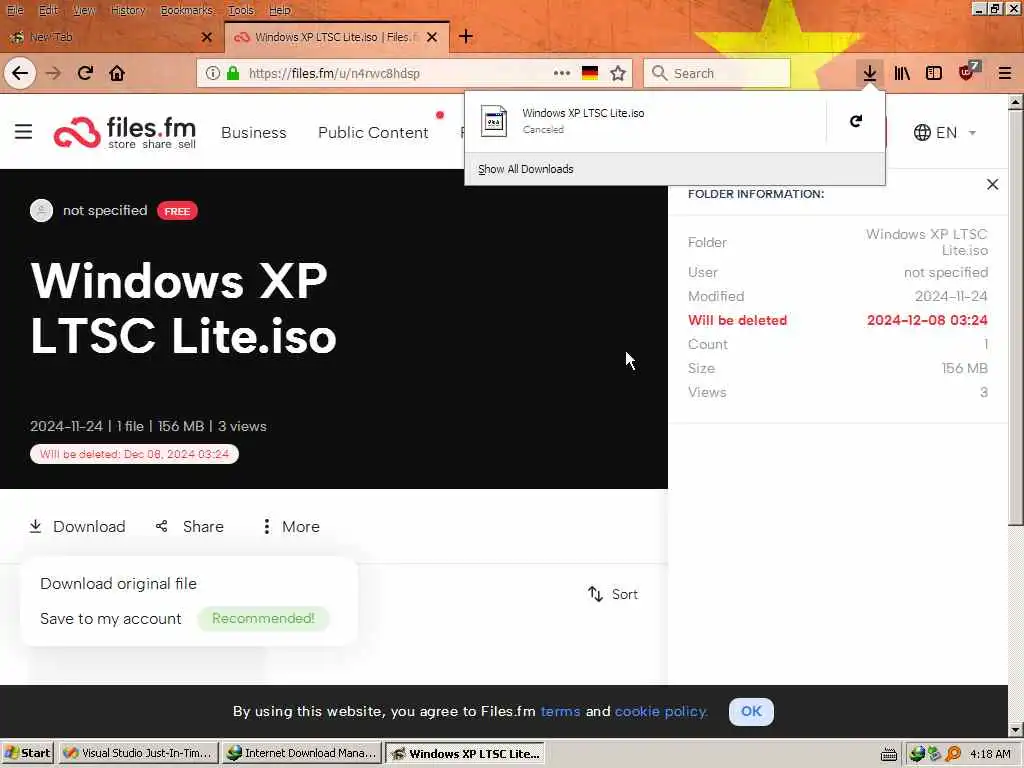Click the uBlock shield extension icon
The height and width of the screenshot is (768, 1024).
click(968, 72)
